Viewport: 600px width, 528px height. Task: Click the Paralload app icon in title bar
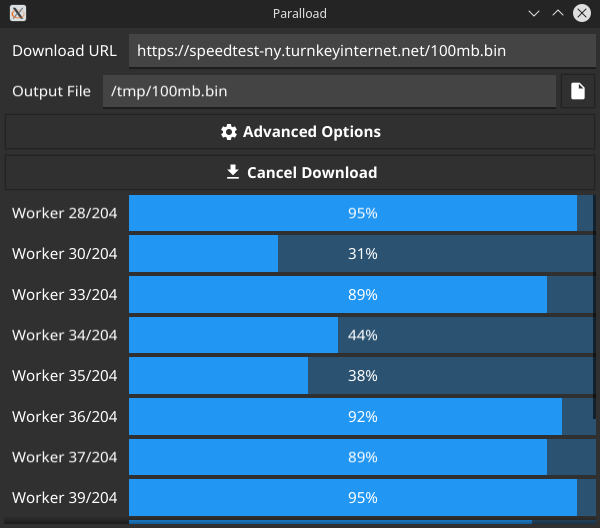pyautogui.click(x=18, y=13)
